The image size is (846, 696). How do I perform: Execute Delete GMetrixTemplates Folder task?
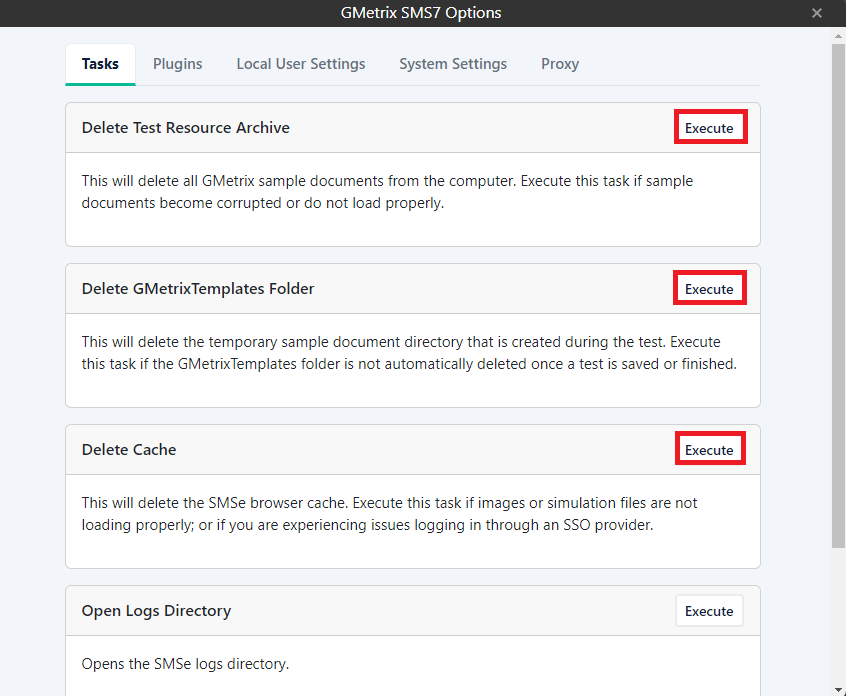tap(709, 288)
